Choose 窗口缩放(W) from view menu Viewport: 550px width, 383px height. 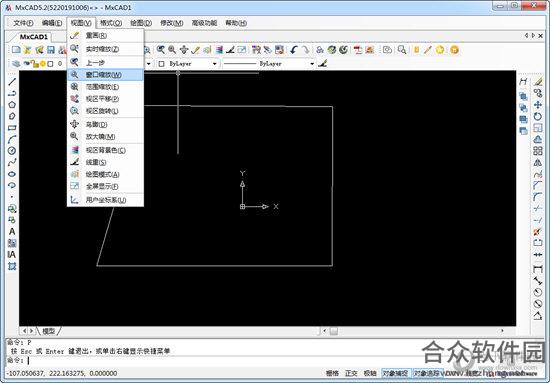click(105, 75)
